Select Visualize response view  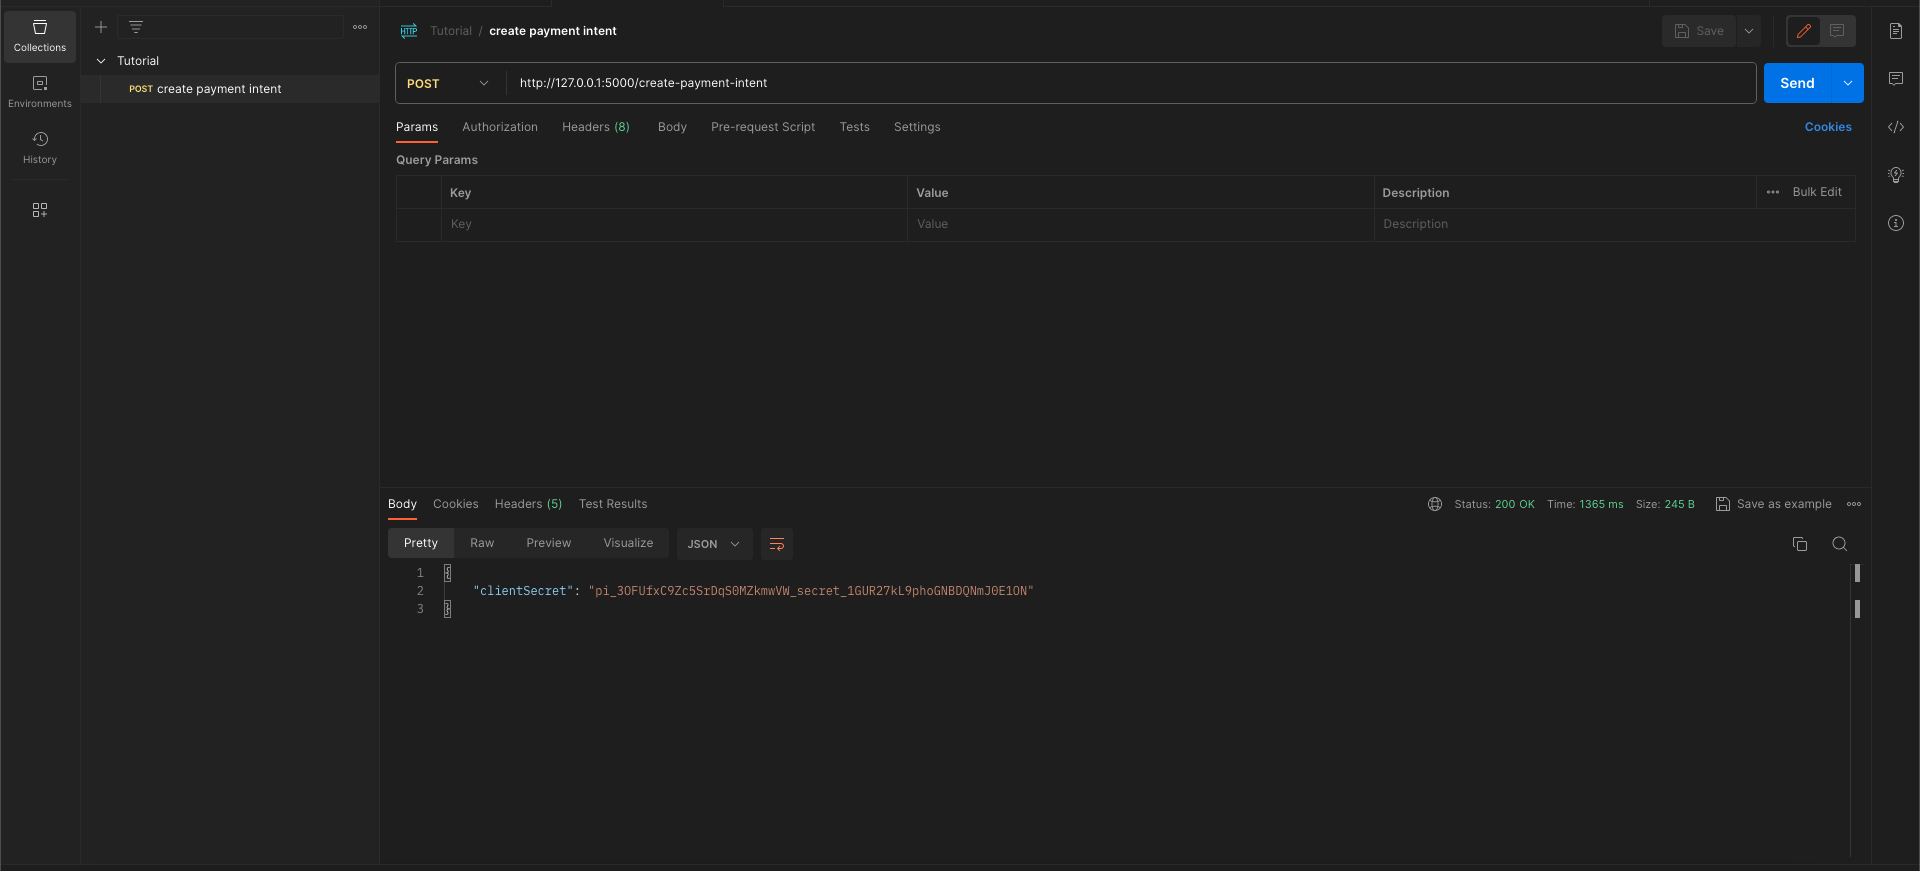(x=628, y=543)
